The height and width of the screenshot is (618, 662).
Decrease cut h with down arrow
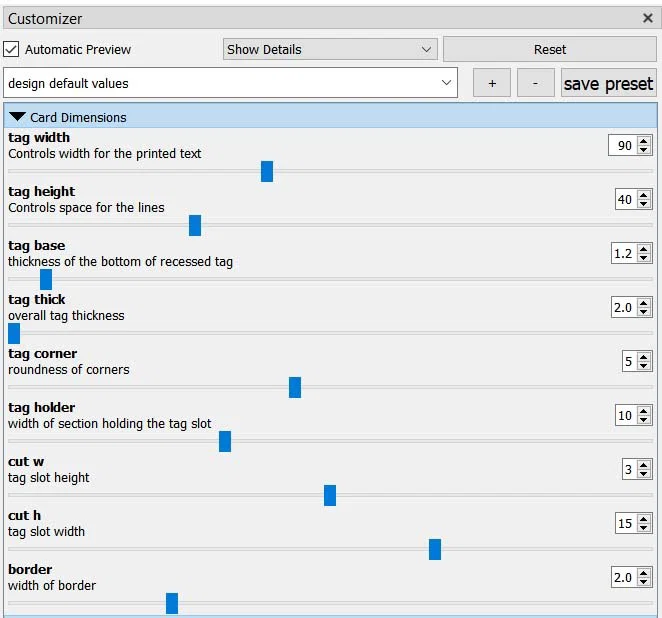643,528
